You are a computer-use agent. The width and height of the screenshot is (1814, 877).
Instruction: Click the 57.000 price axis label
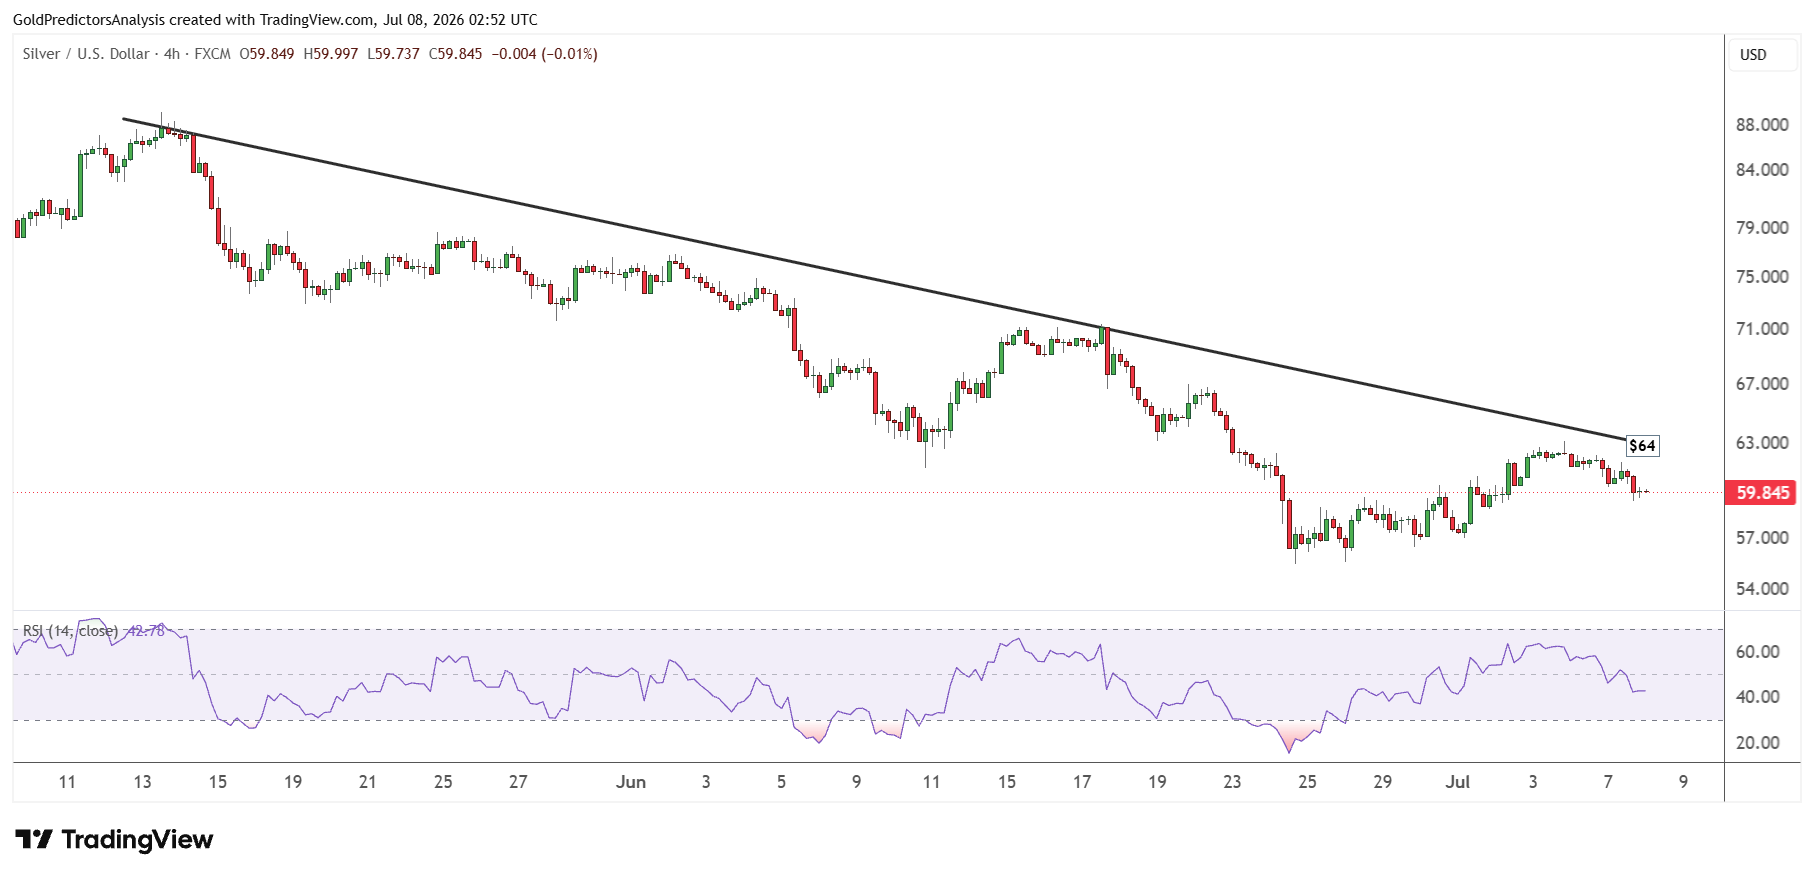[1762, 538]
